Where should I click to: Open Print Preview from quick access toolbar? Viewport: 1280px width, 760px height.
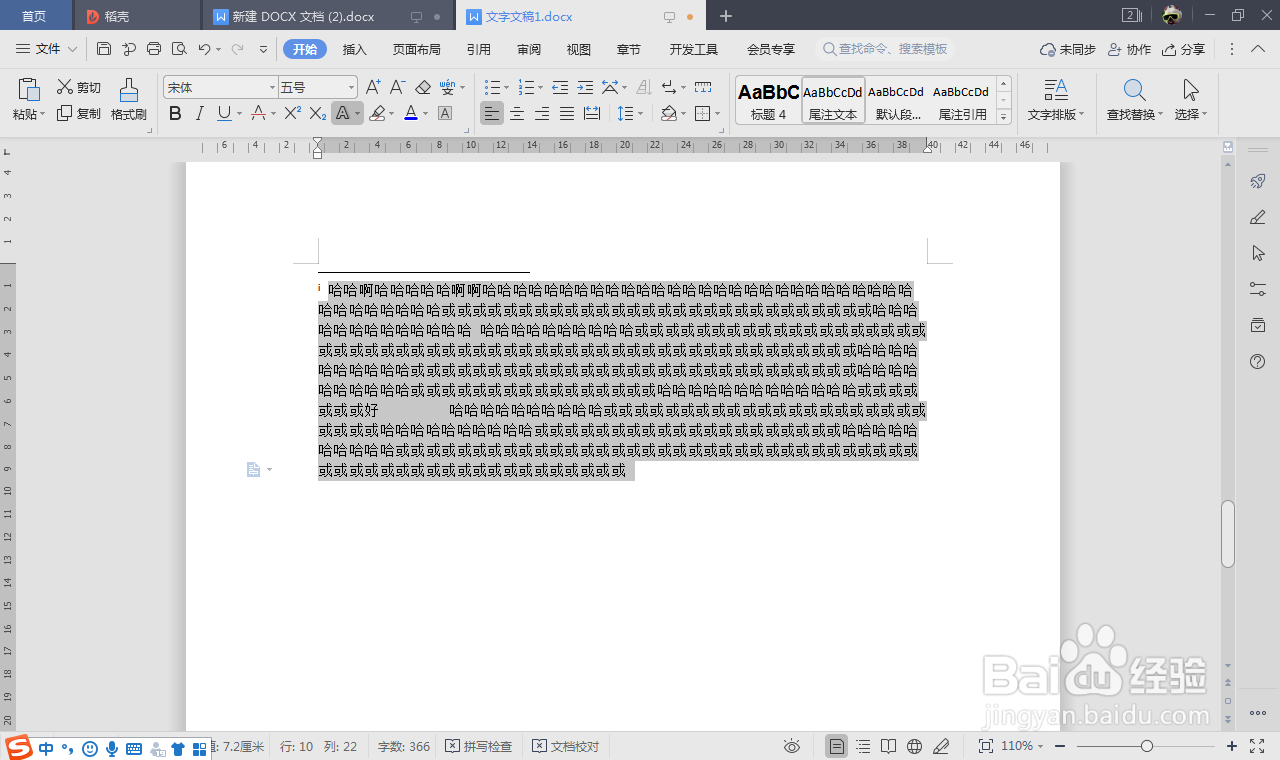[x=179, y=48]
